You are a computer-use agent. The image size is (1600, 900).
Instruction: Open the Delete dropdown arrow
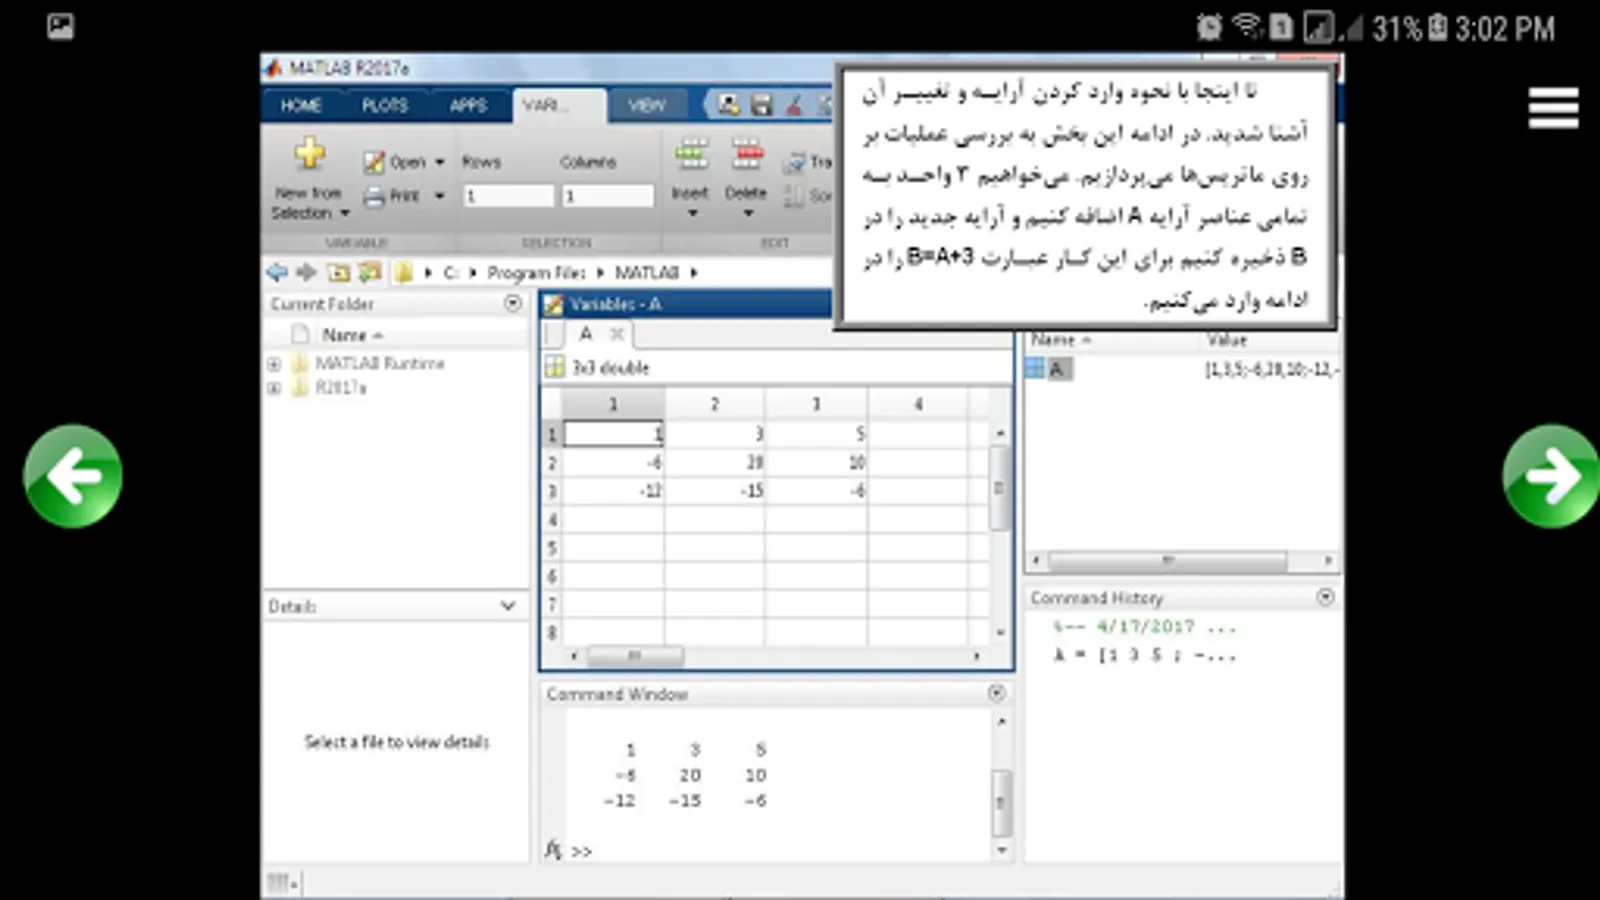[747, 213]
